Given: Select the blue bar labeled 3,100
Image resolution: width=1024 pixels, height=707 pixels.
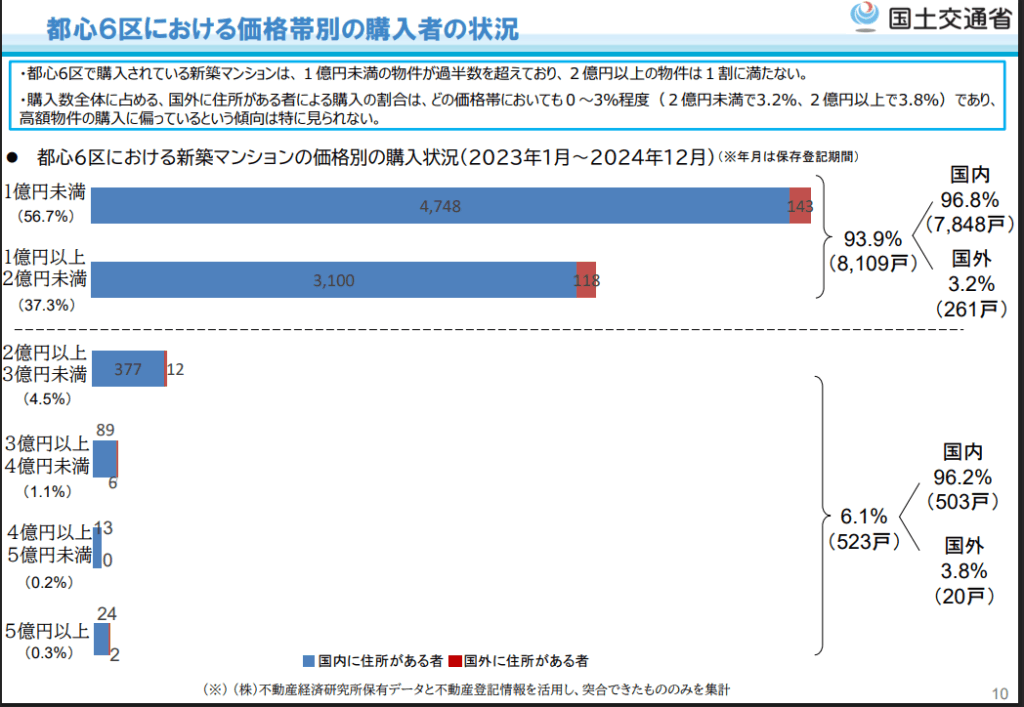Looking at the screenshot, I should pyautogui.click(x=333, y=280).
